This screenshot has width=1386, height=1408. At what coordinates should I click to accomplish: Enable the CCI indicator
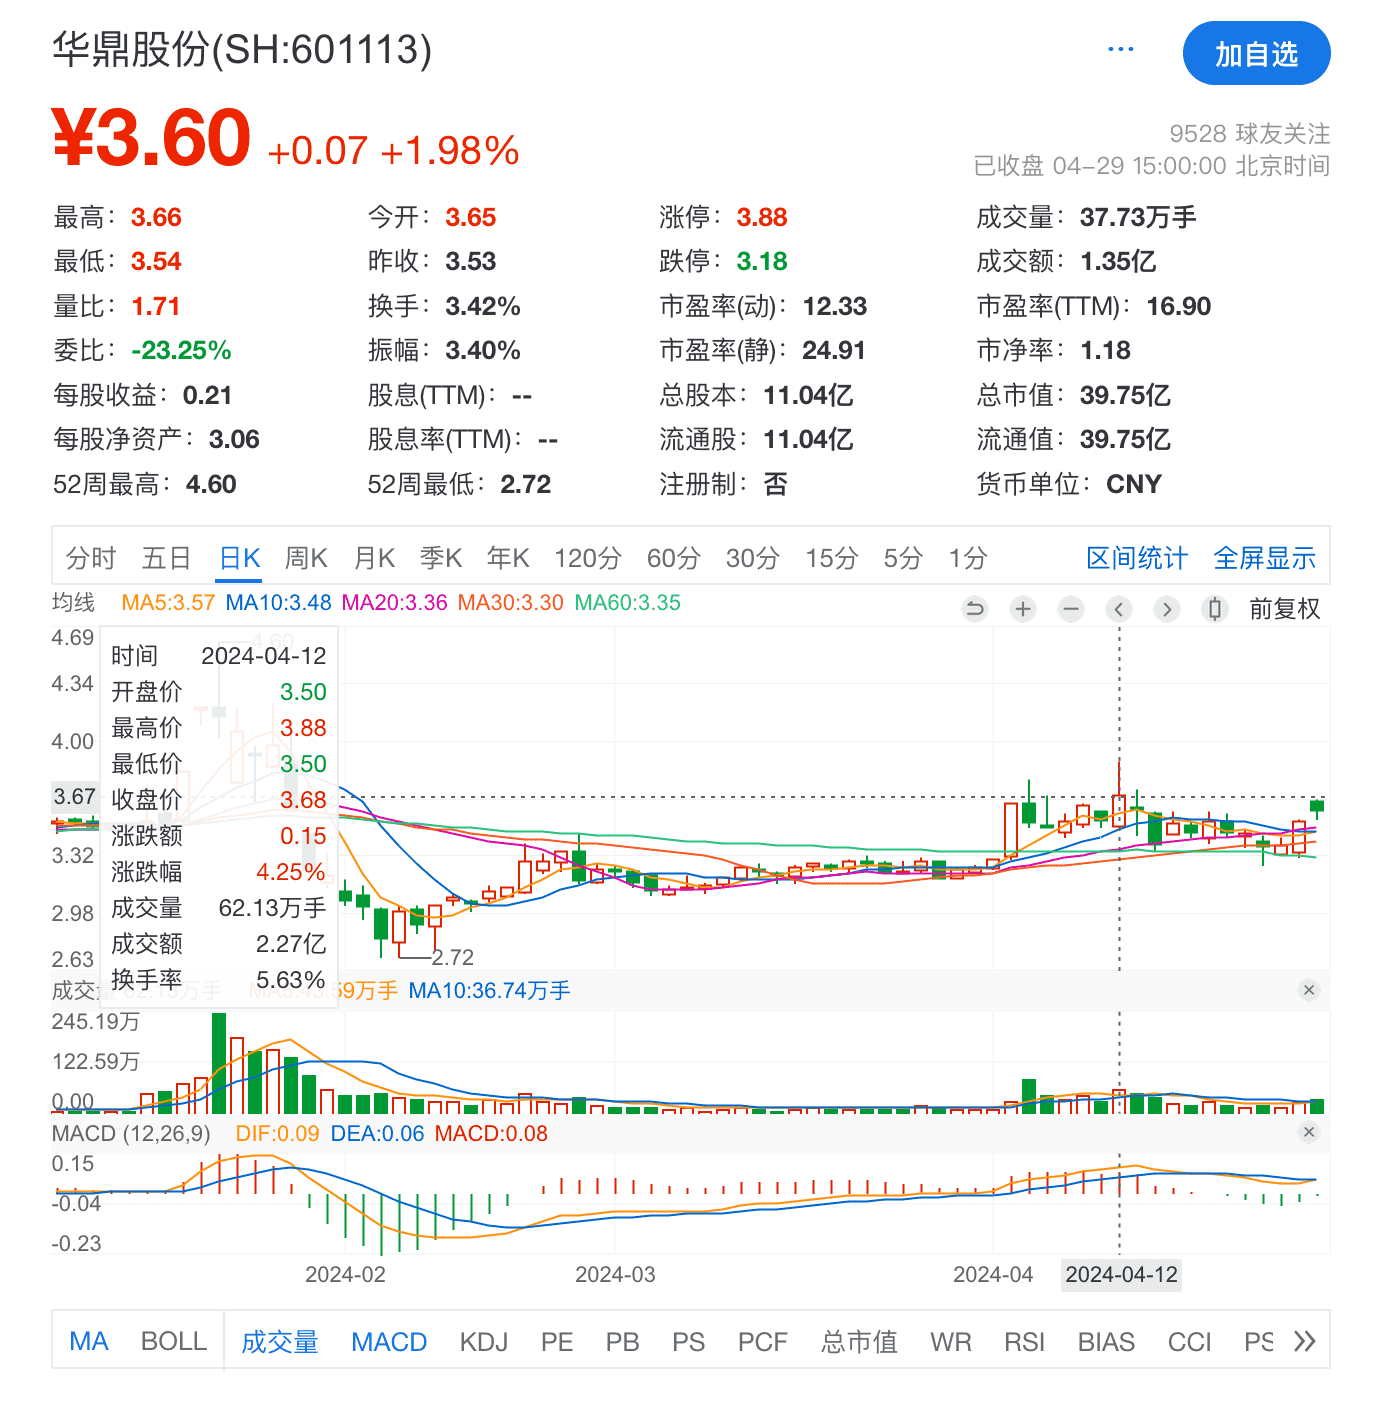coord(1189,1342)
